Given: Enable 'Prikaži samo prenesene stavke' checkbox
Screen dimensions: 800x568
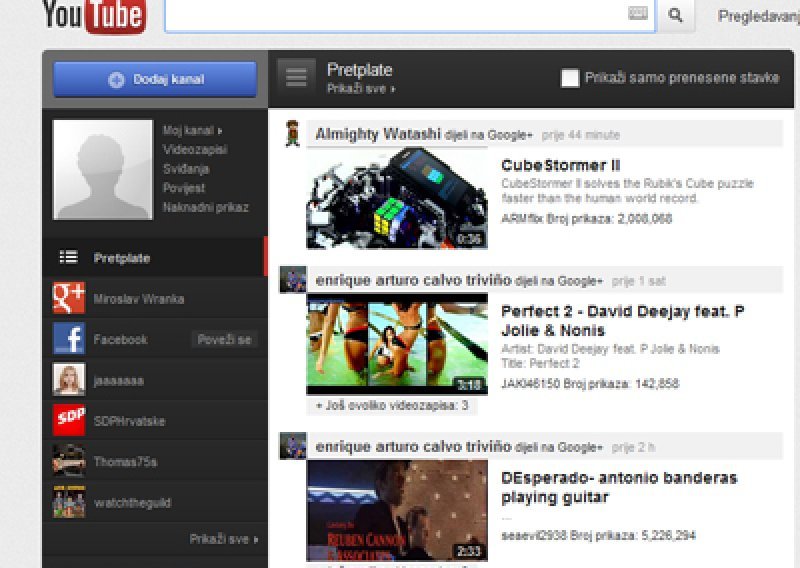Looking at the screenshot, I should [570, 78].
